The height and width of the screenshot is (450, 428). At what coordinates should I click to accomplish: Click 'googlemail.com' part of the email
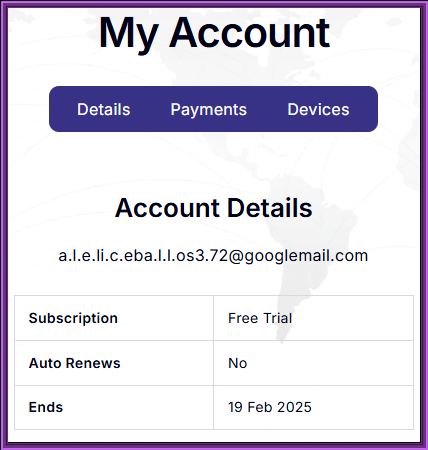pyautogui.click(x=307, y=257)
